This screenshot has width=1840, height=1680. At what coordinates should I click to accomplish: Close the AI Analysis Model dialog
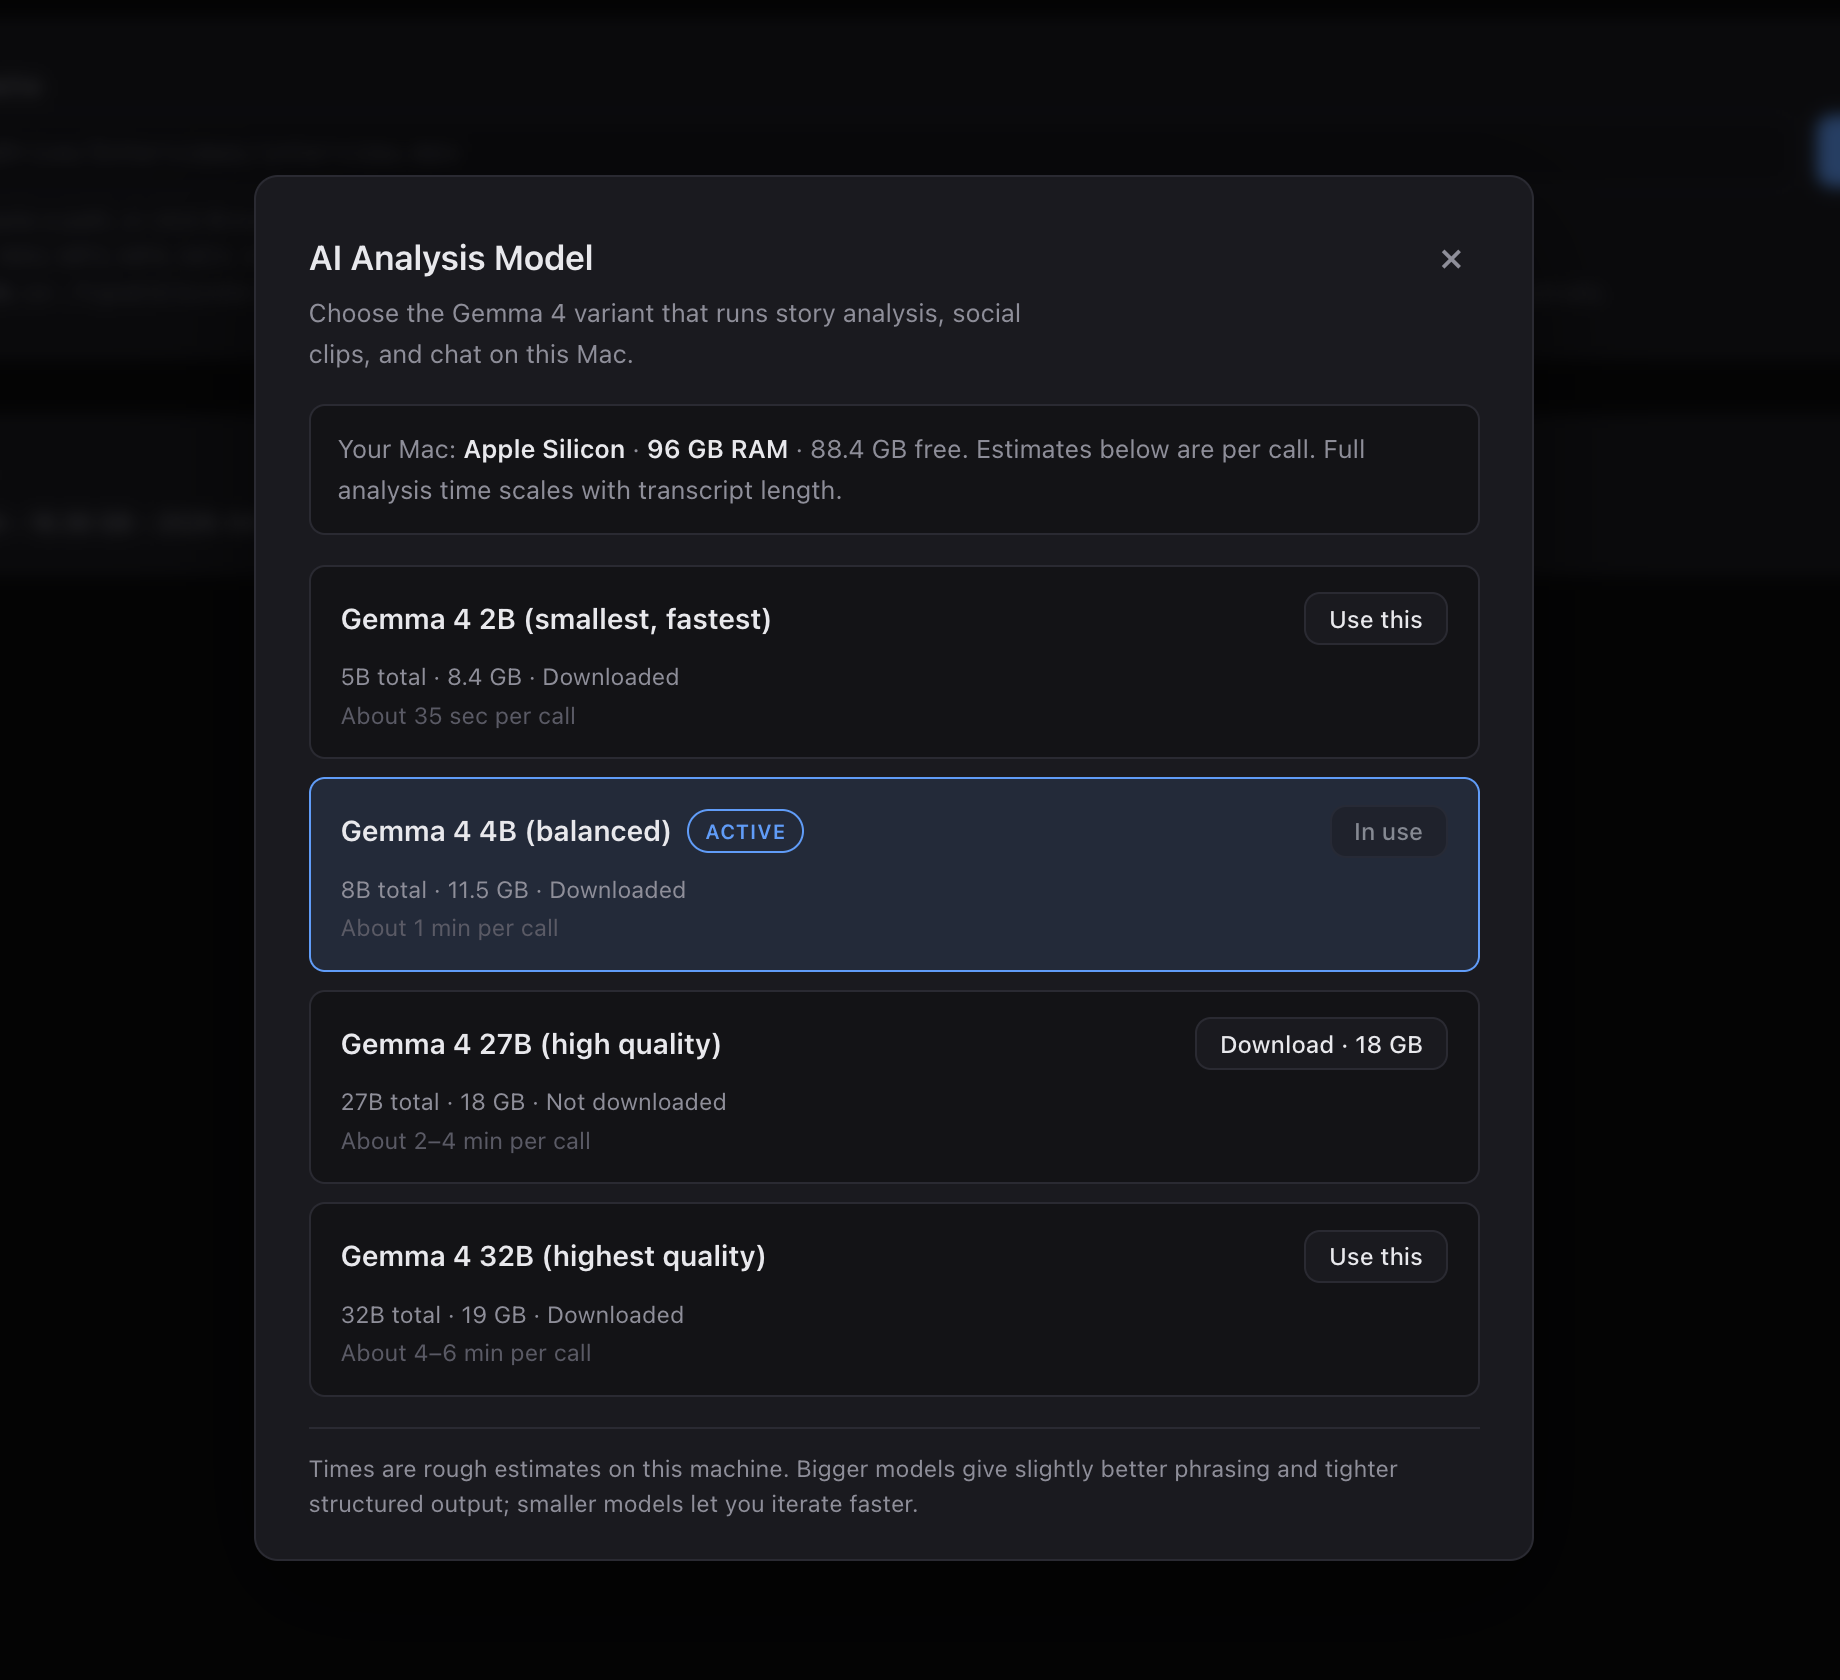[1451, 259]
